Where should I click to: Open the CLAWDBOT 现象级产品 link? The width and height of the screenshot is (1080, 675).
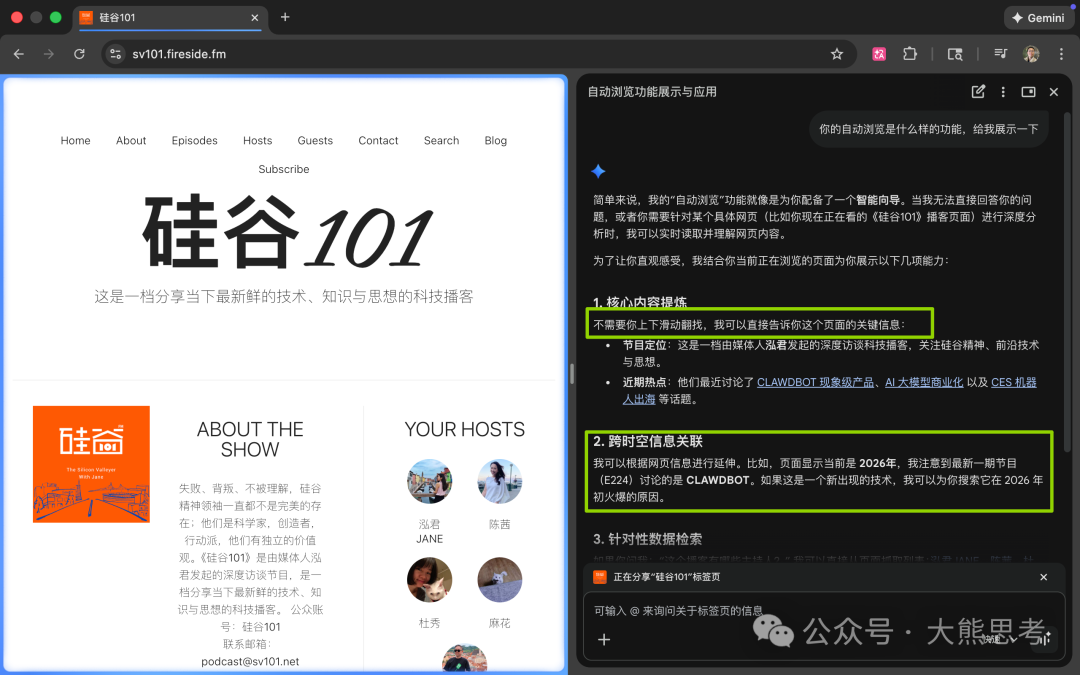[816, 381]
